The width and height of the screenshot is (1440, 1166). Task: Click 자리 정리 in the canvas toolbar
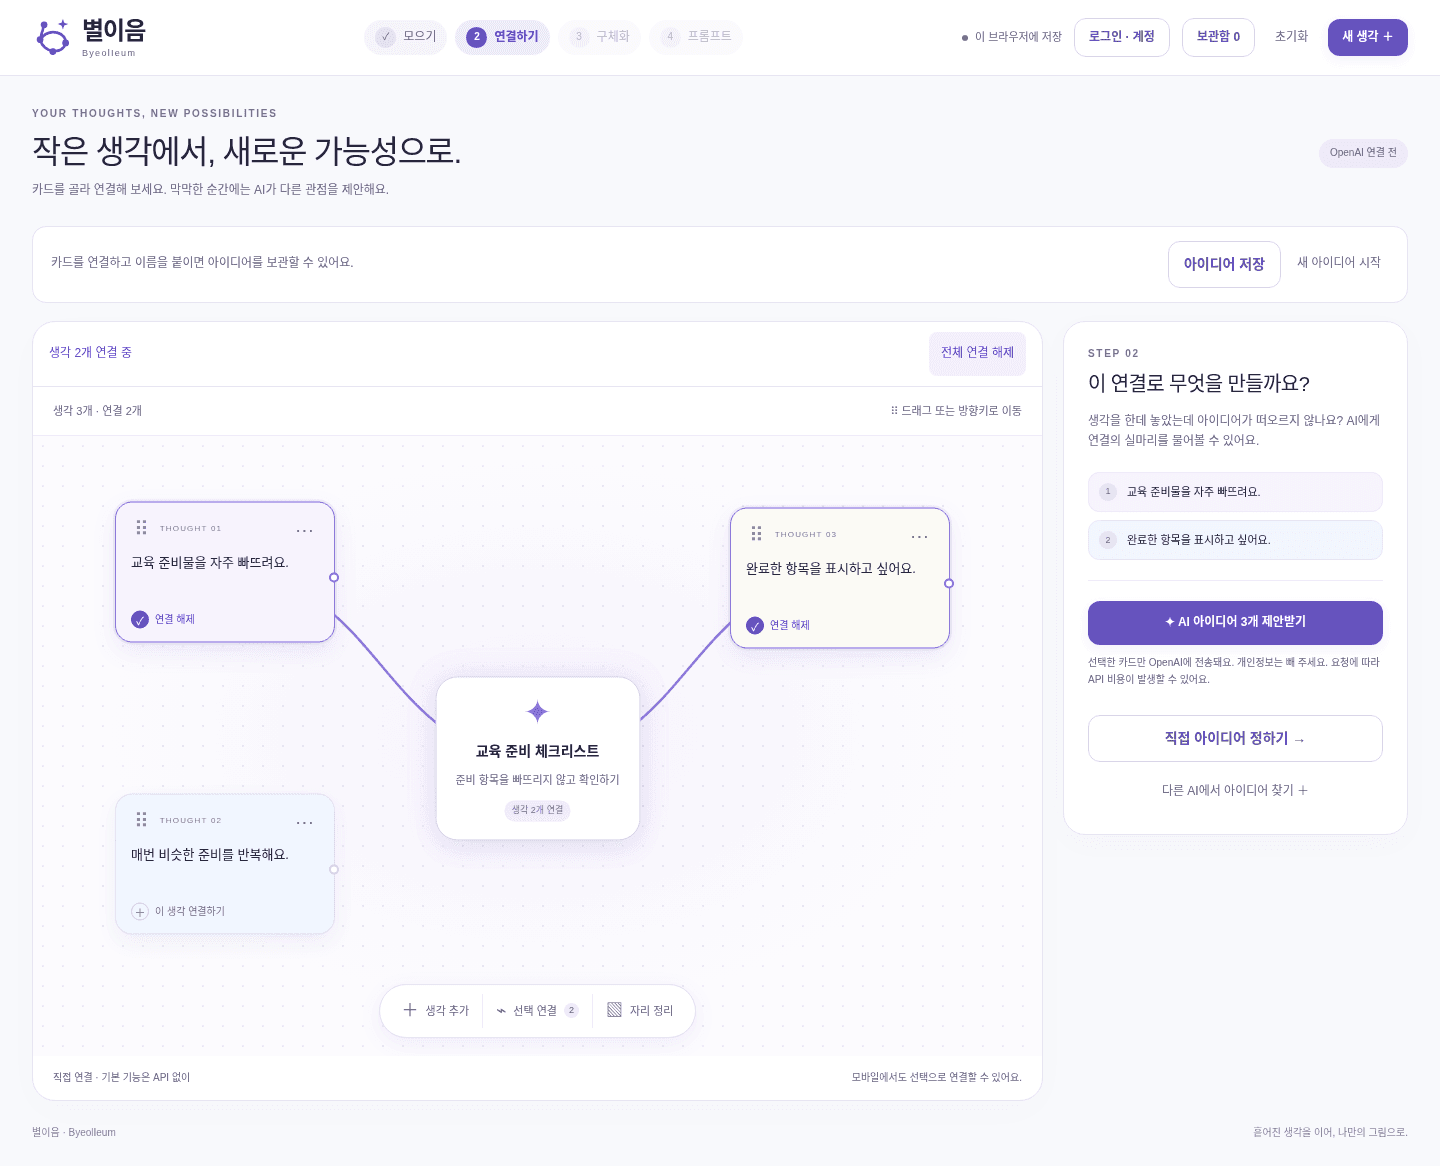[x=641, y=1011]
